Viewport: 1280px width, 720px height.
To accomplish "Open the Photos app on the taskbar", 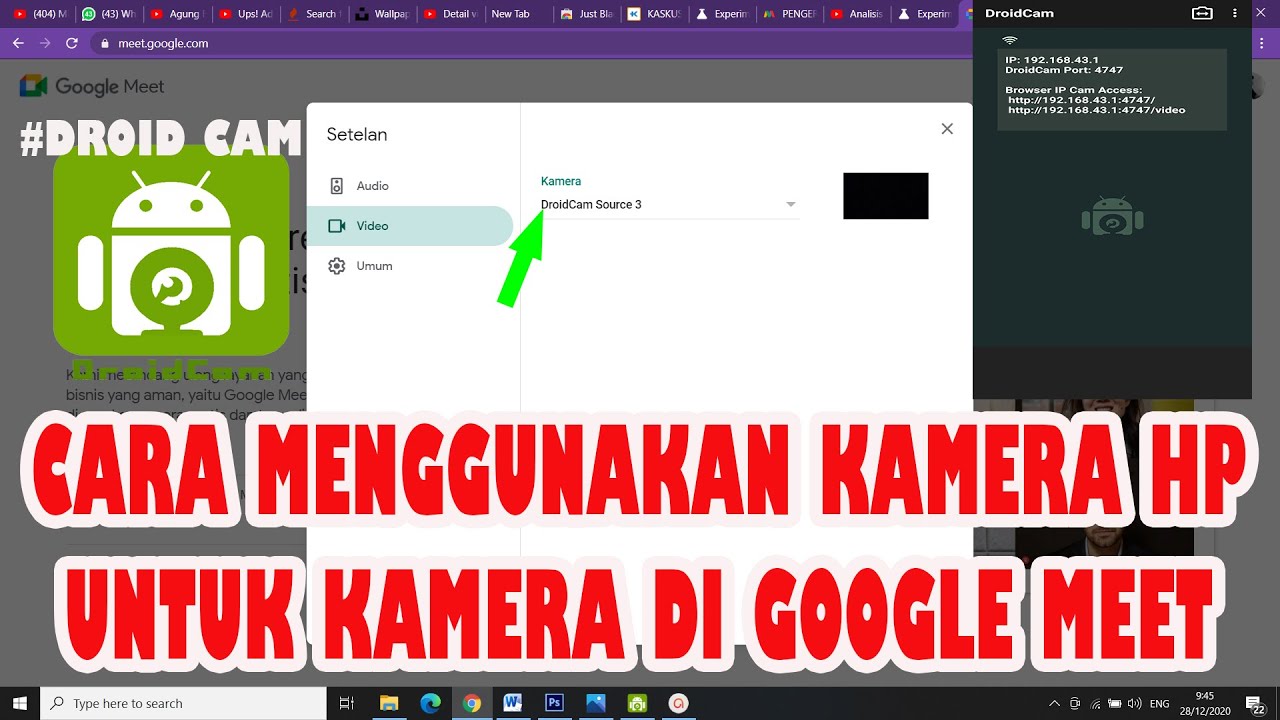I will click(x=595, y=703).
